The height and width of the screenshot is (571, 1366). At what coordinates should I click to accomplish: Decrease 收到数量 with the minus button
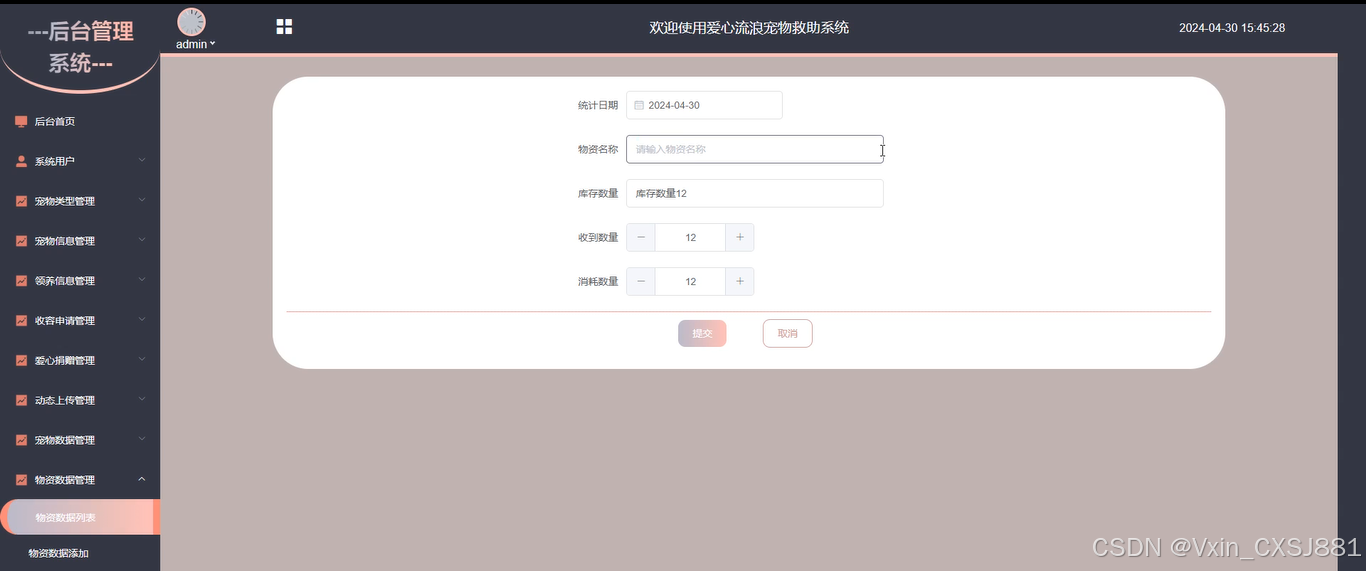click(x=641, y=237)
